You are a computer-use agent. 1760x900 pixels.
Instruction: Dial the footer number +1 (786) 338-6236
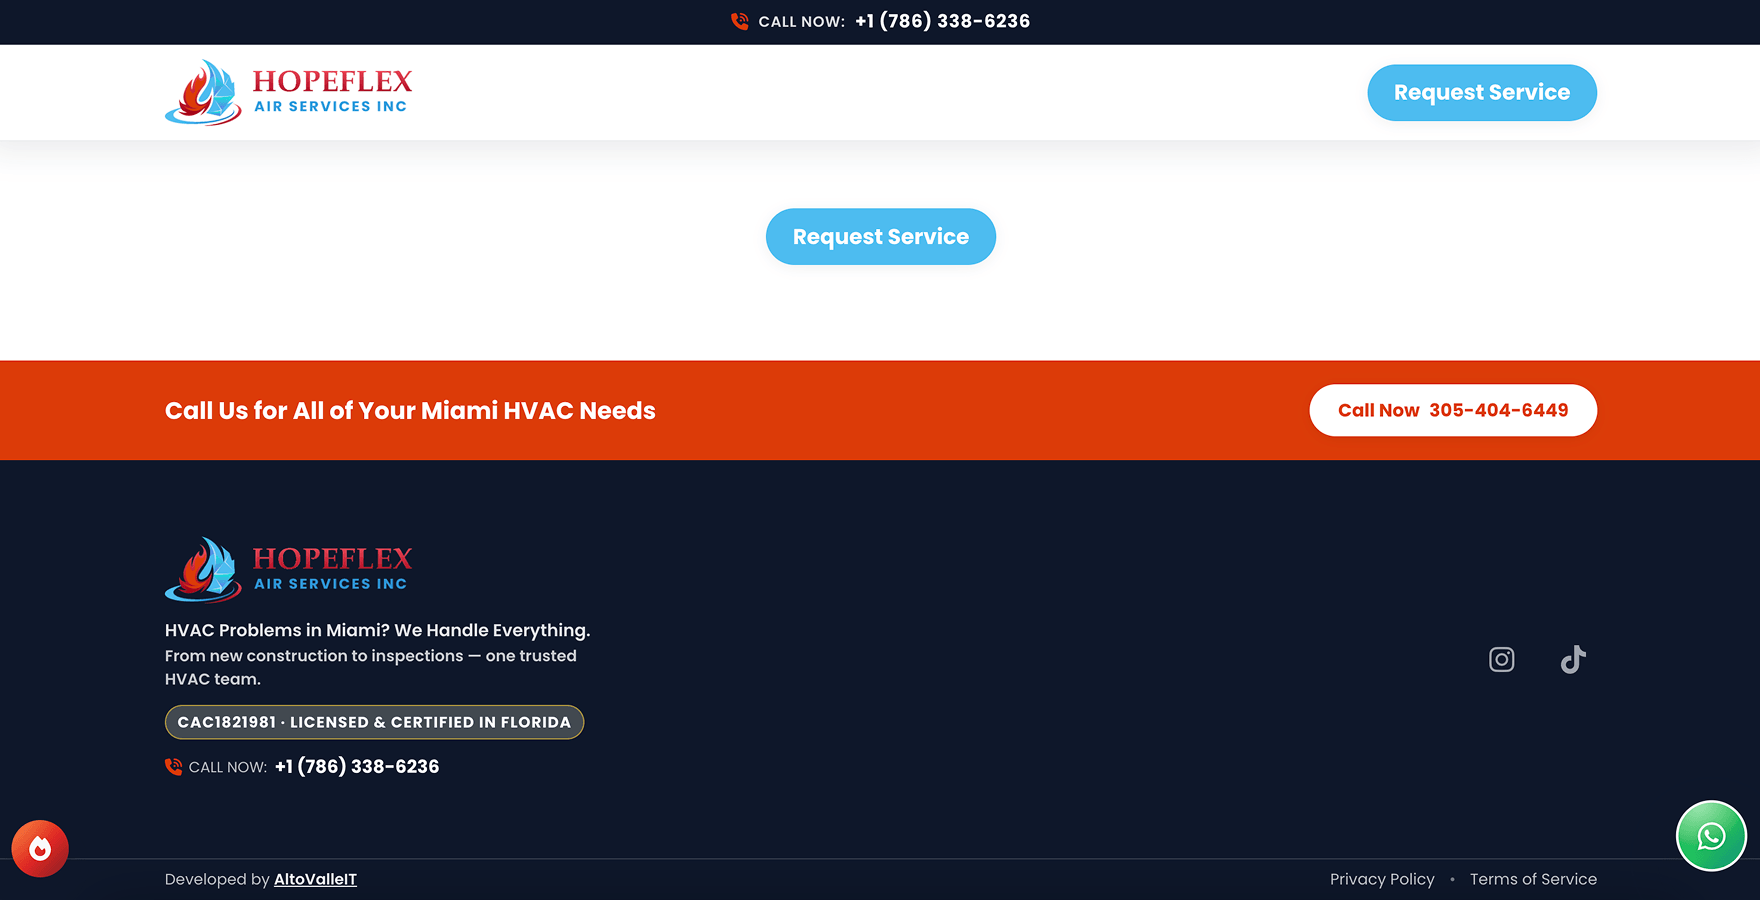point(357,767)
